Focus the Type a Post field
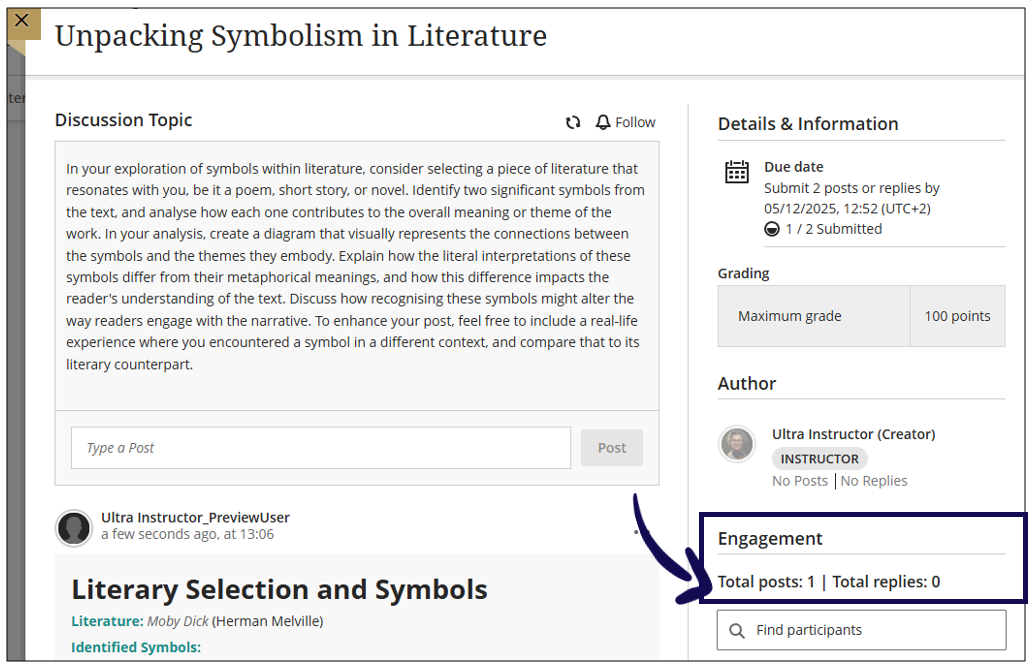1035x667 pixels. (x=320, y=448)
